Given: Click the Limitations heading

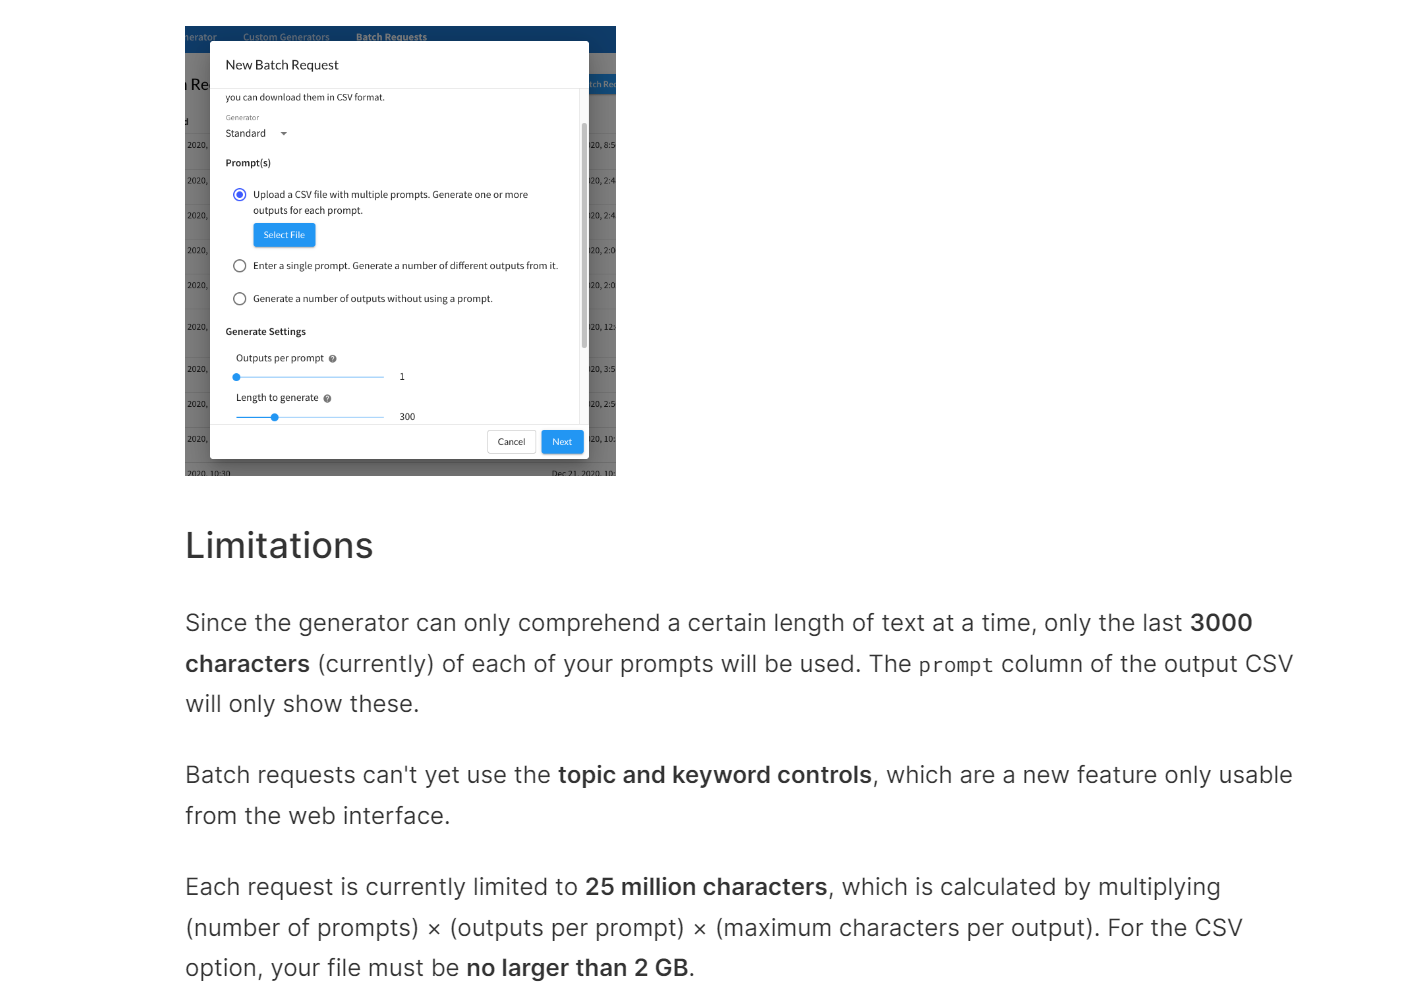Looking at the screenshot, I should pos(278,545).
